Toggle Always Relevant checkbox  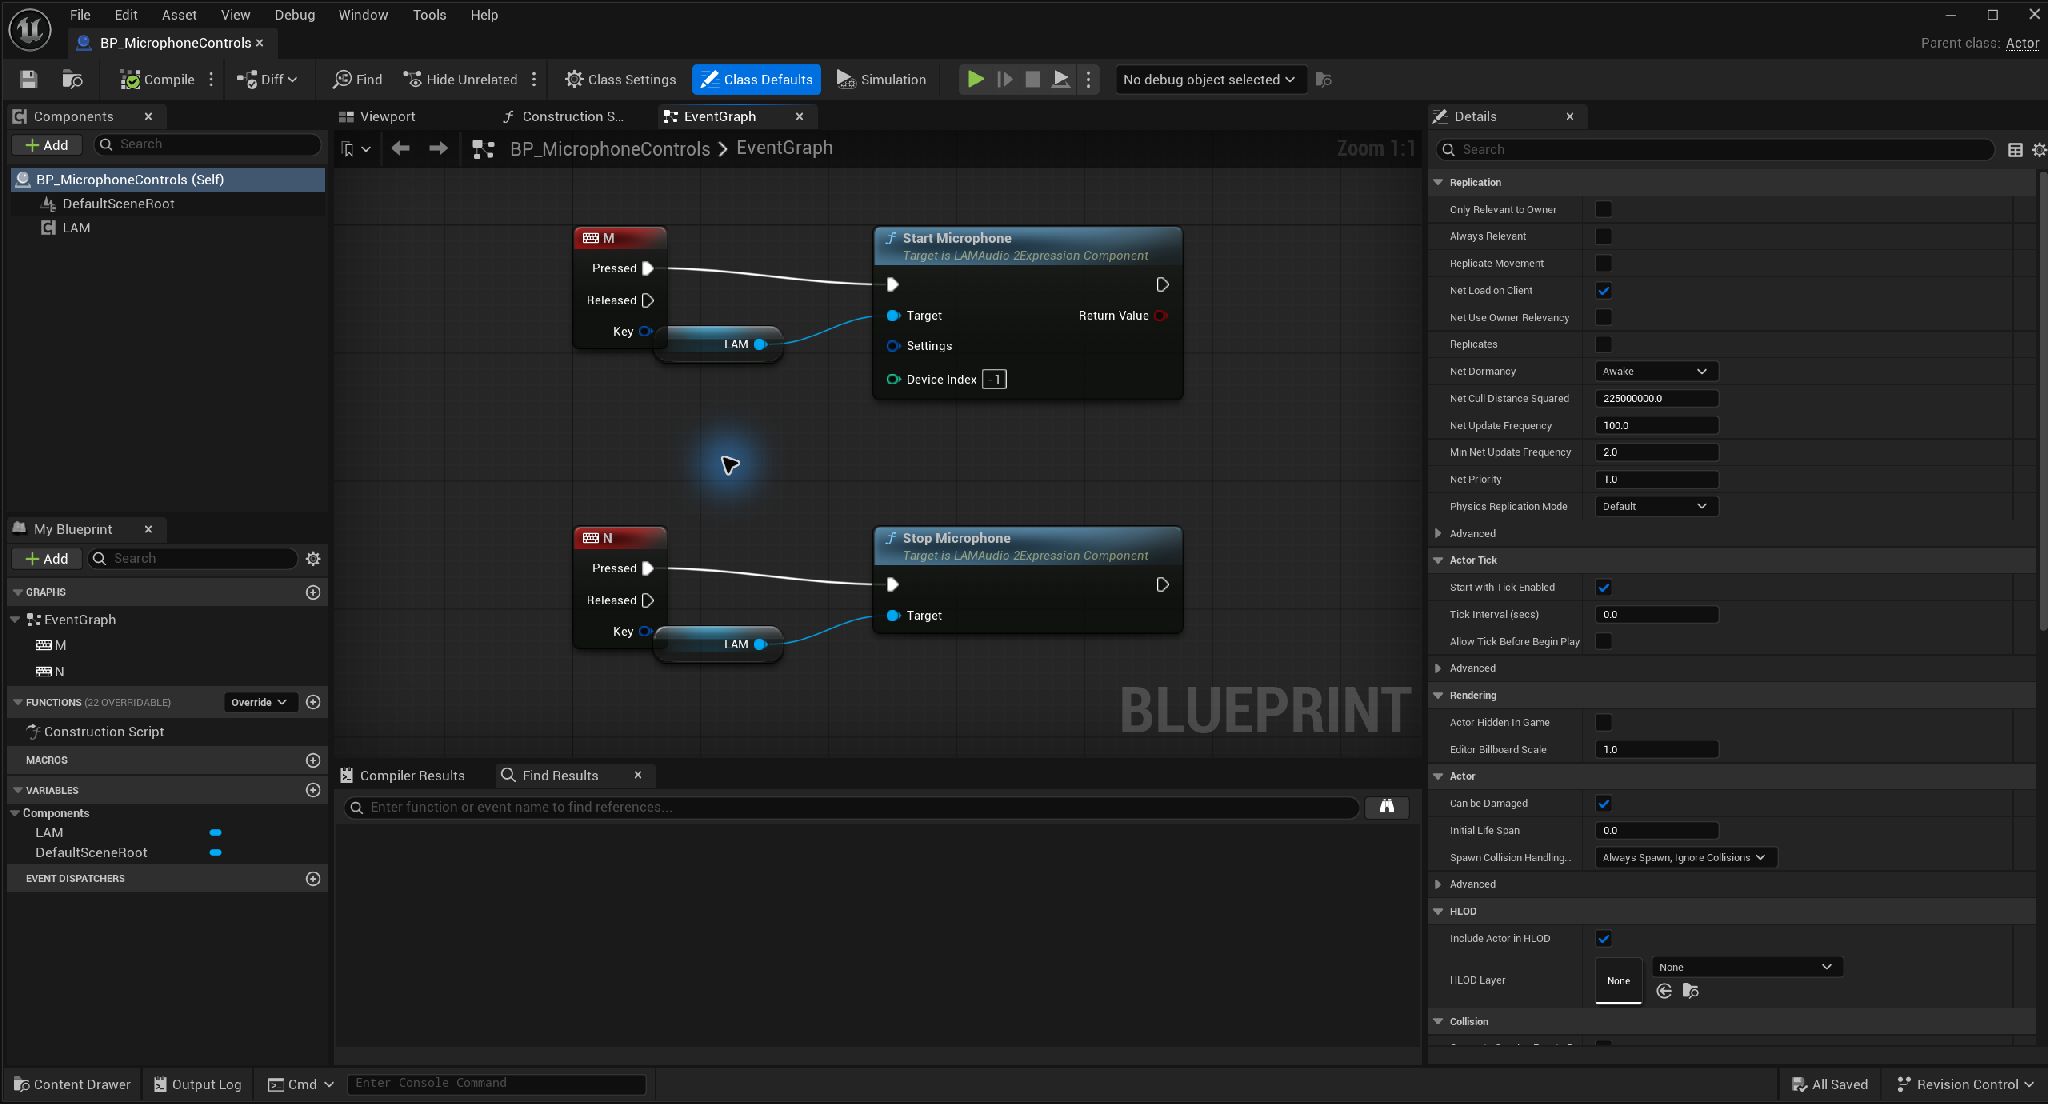[1604, 237]
